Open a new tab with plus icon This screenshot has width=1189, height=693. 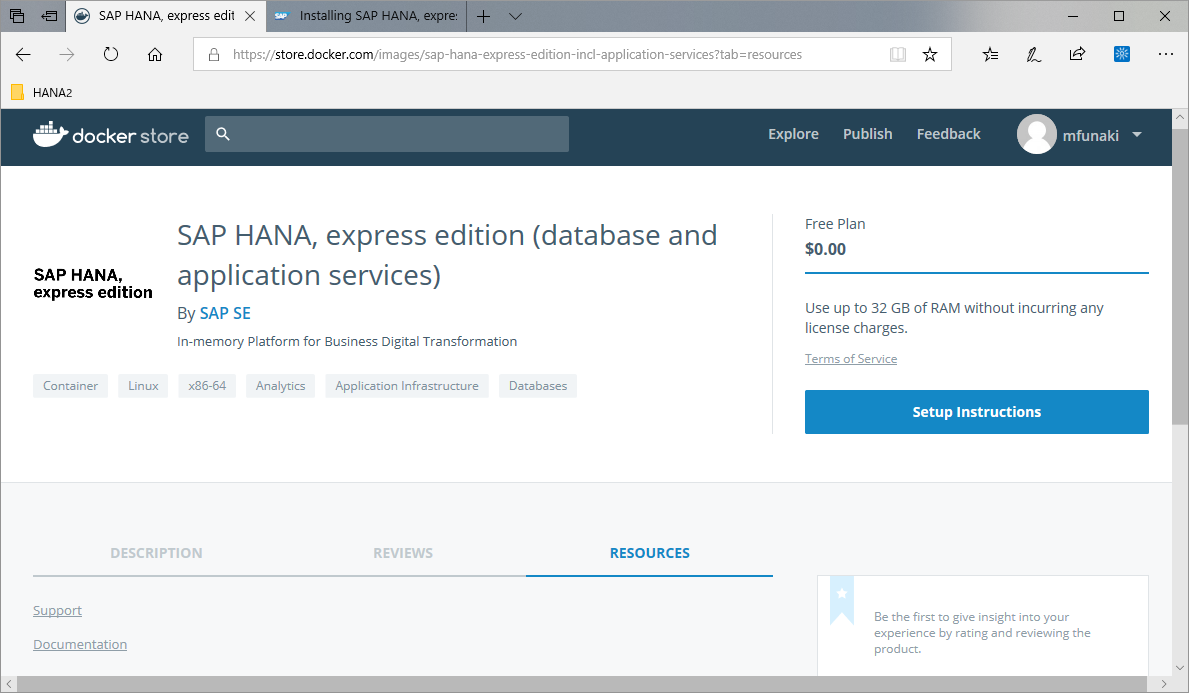tap(483, 16)
